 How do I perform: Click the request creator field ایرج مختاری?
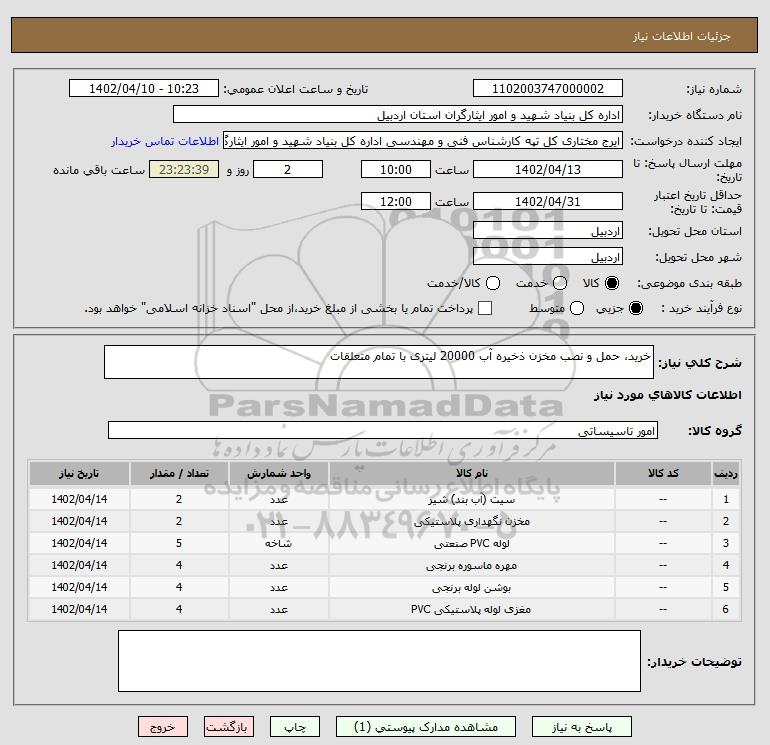tap(423, 141)
